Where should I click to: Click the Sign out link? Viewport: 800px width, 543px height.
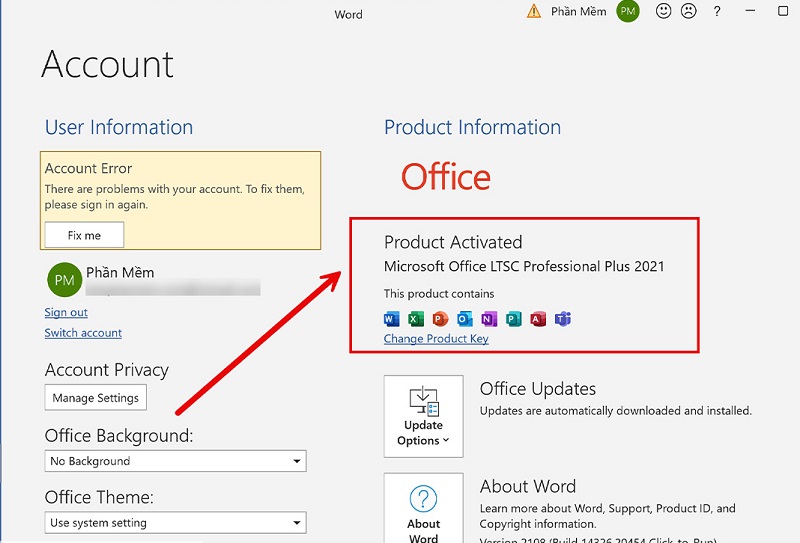click(x=66, y=312)
